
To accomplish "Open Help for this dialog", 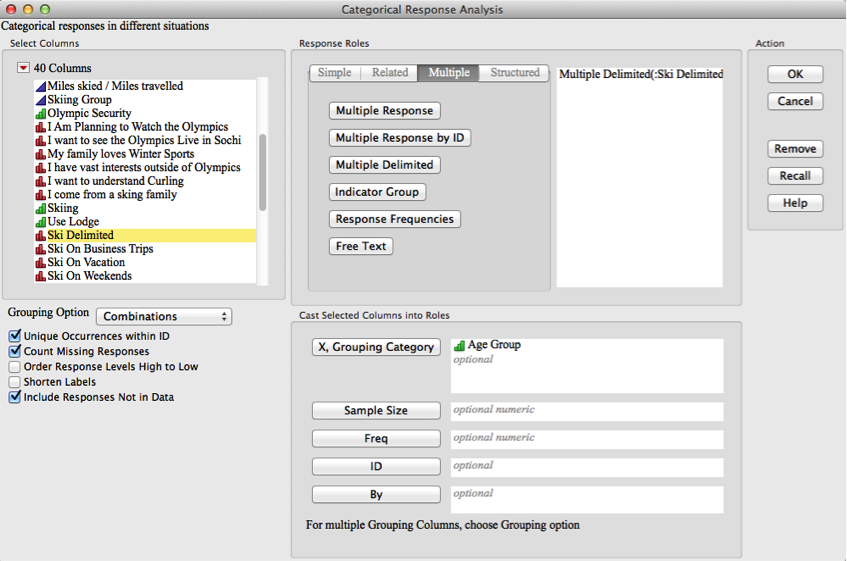I will click(x=795, y=203).
